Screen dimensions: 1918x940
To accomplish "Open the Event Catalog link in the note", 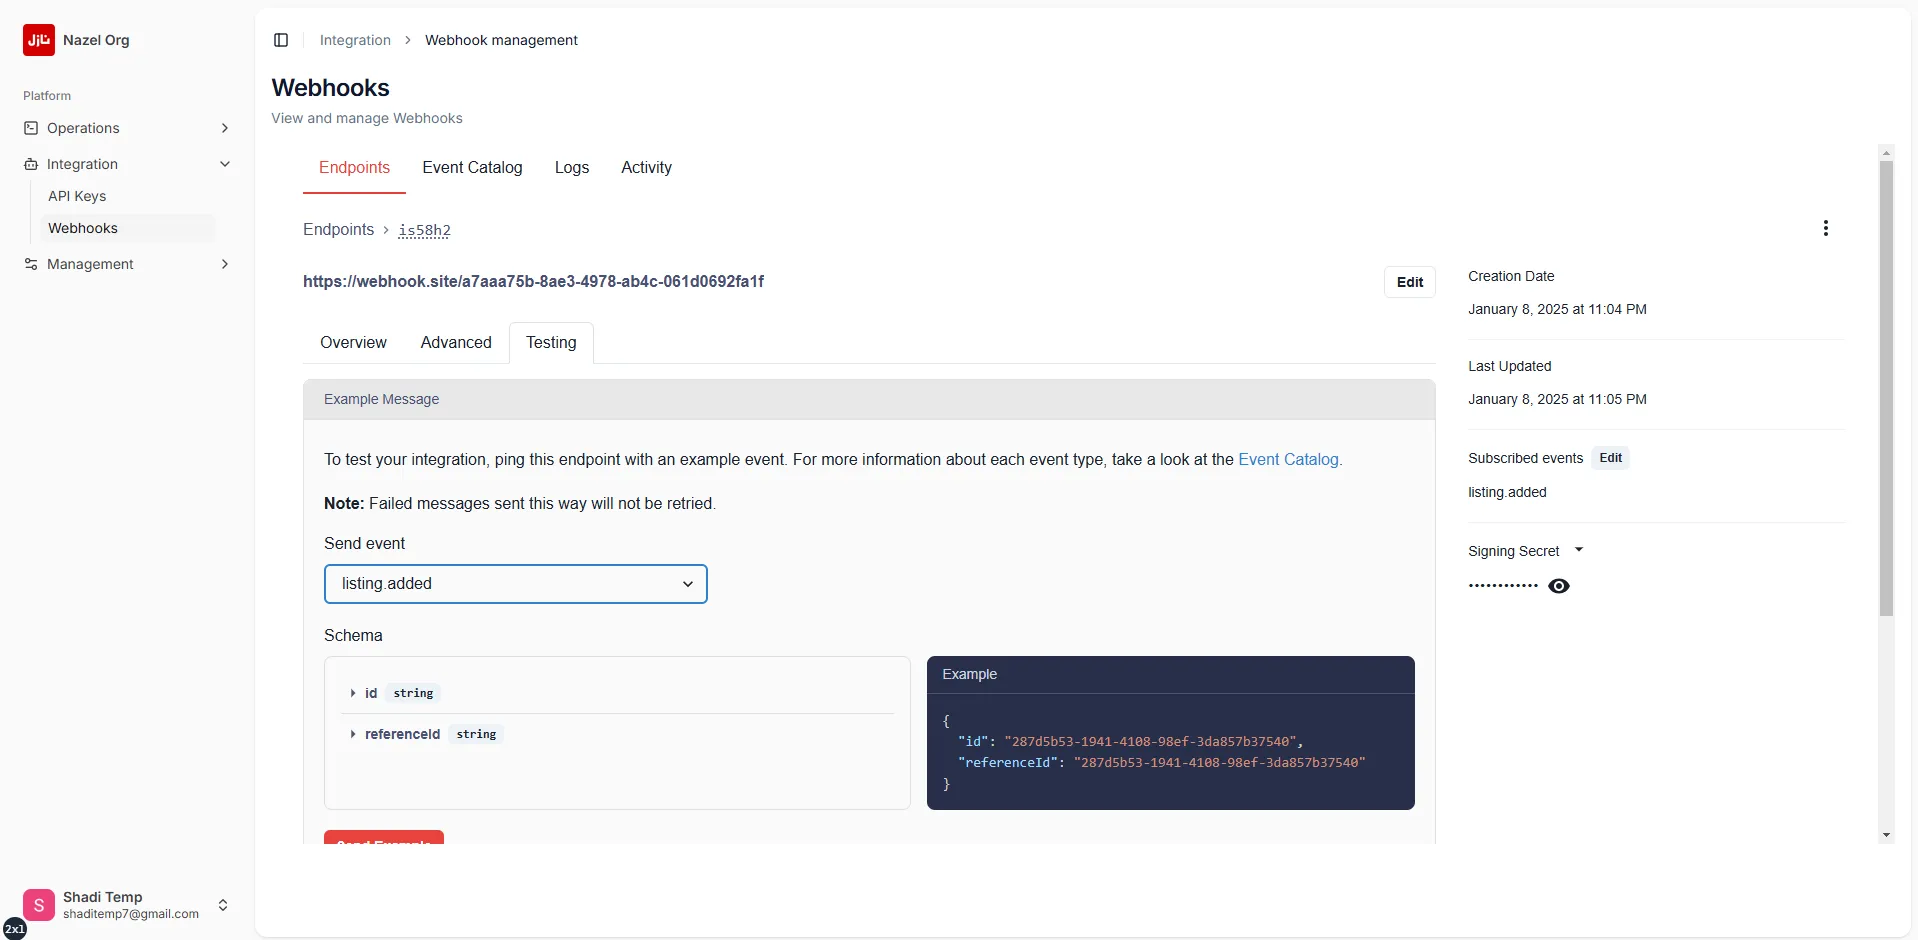I will point(1289,460).
